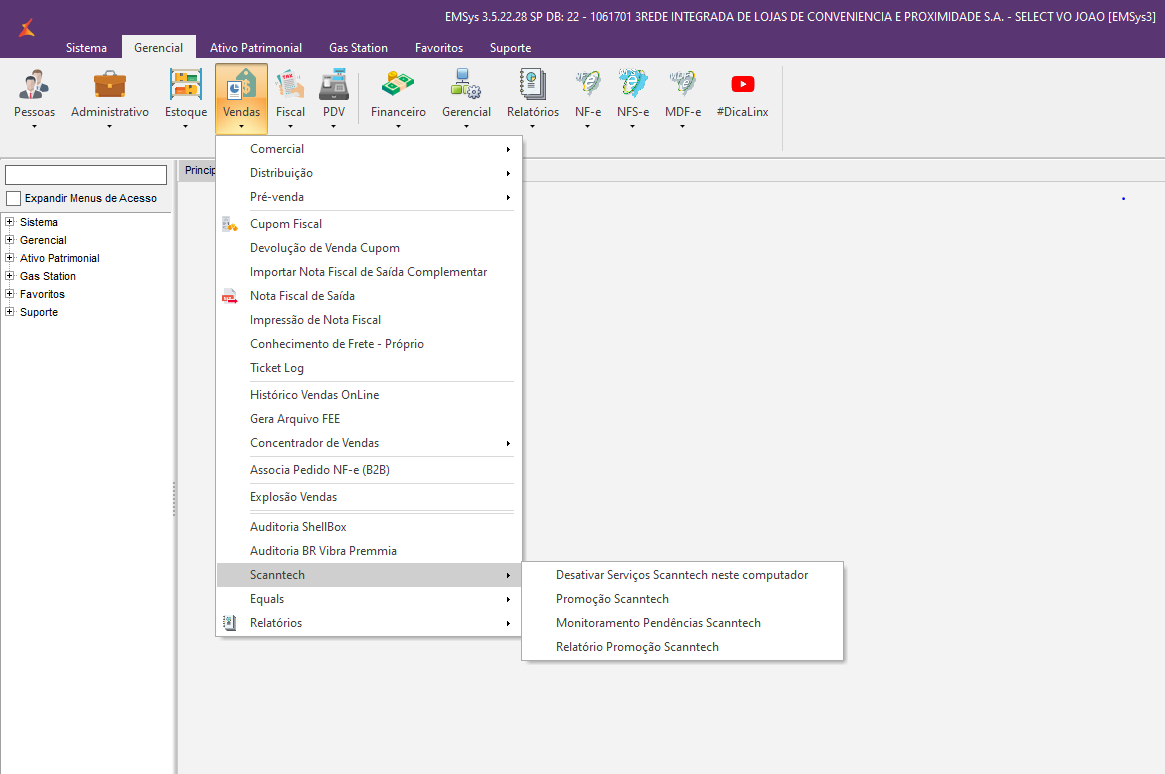The width and height of the screenshot is (1165, 774).
Task: Open Explosão Vendas entry
Action: tap(369, 497)
